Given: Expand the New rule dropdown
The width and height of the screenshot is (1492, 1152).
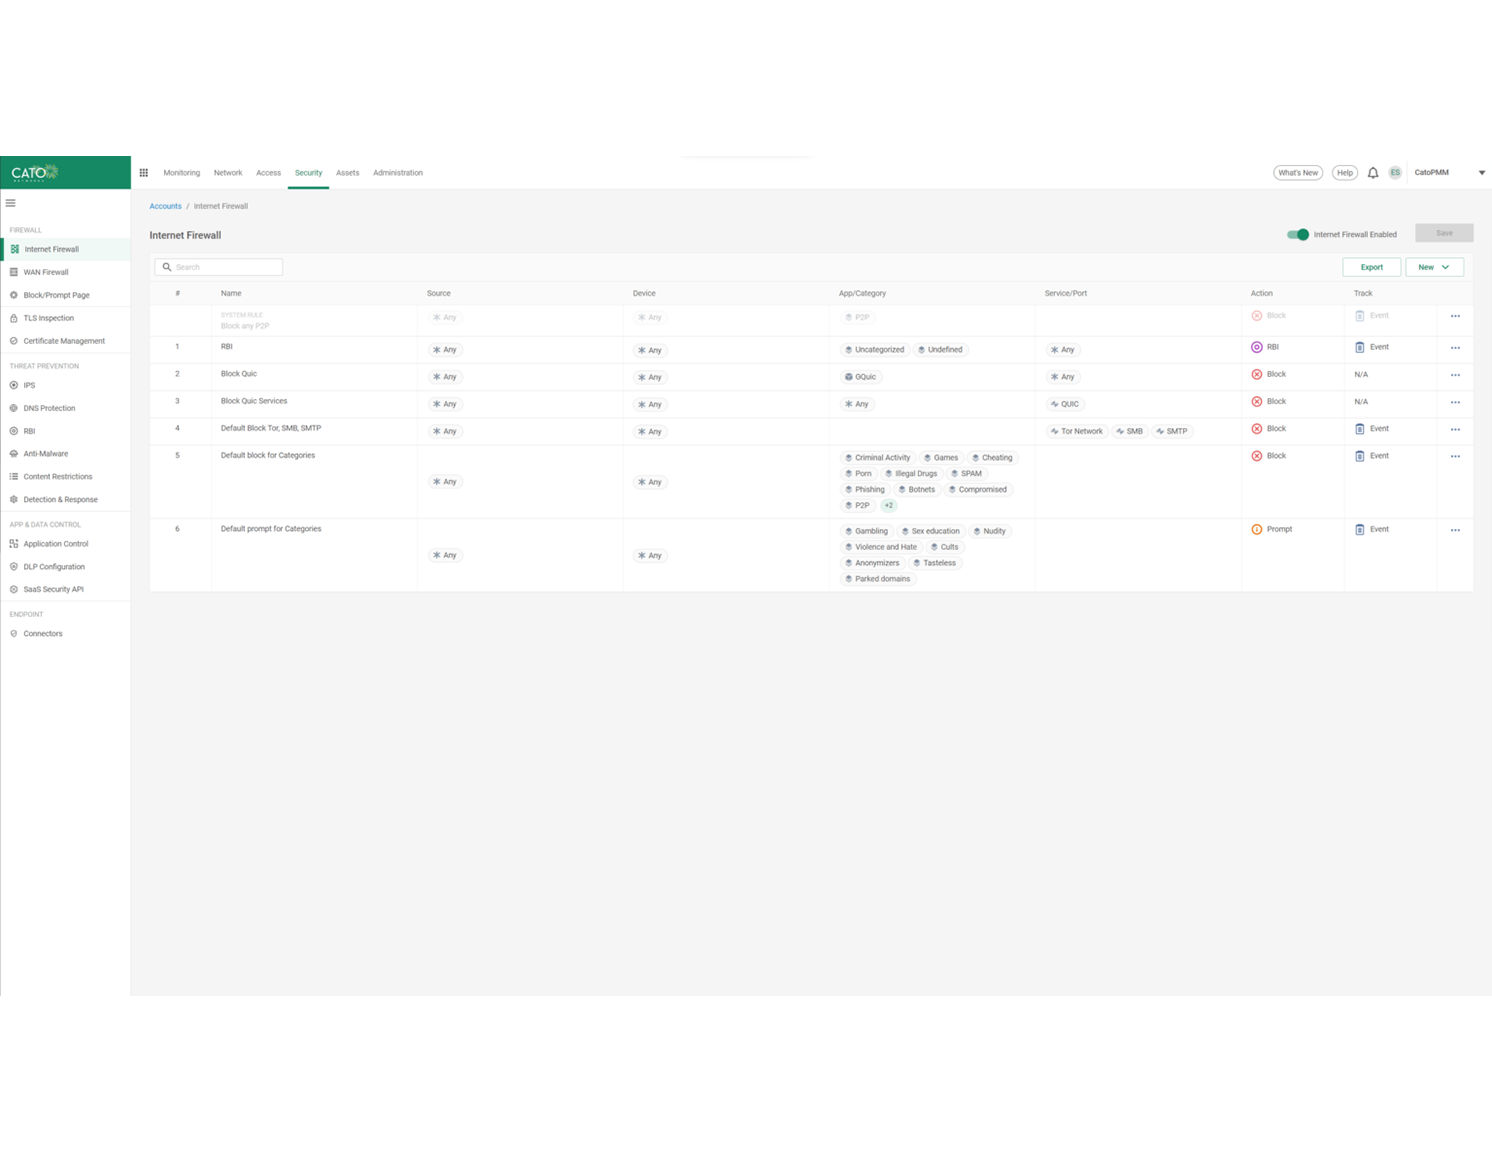Looking at the screenshot, I should click(x=1433, y=267).
